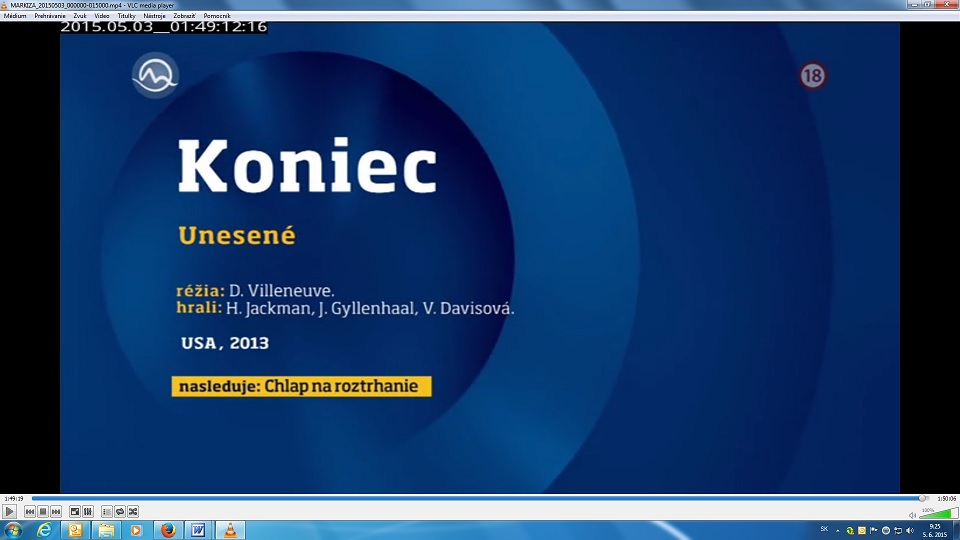The image size is (960, 540).
Task: Expand the Nástroje menu
Action: (154, 16)
